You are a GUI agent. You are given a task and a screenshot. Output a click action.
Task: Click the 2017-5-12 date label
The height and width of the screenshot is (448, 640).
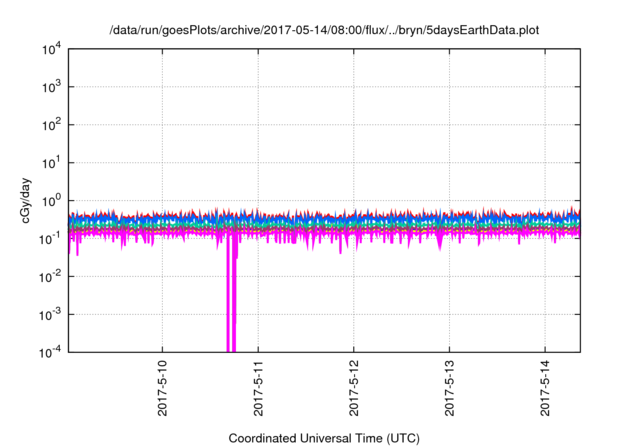(x=353, y=388)
